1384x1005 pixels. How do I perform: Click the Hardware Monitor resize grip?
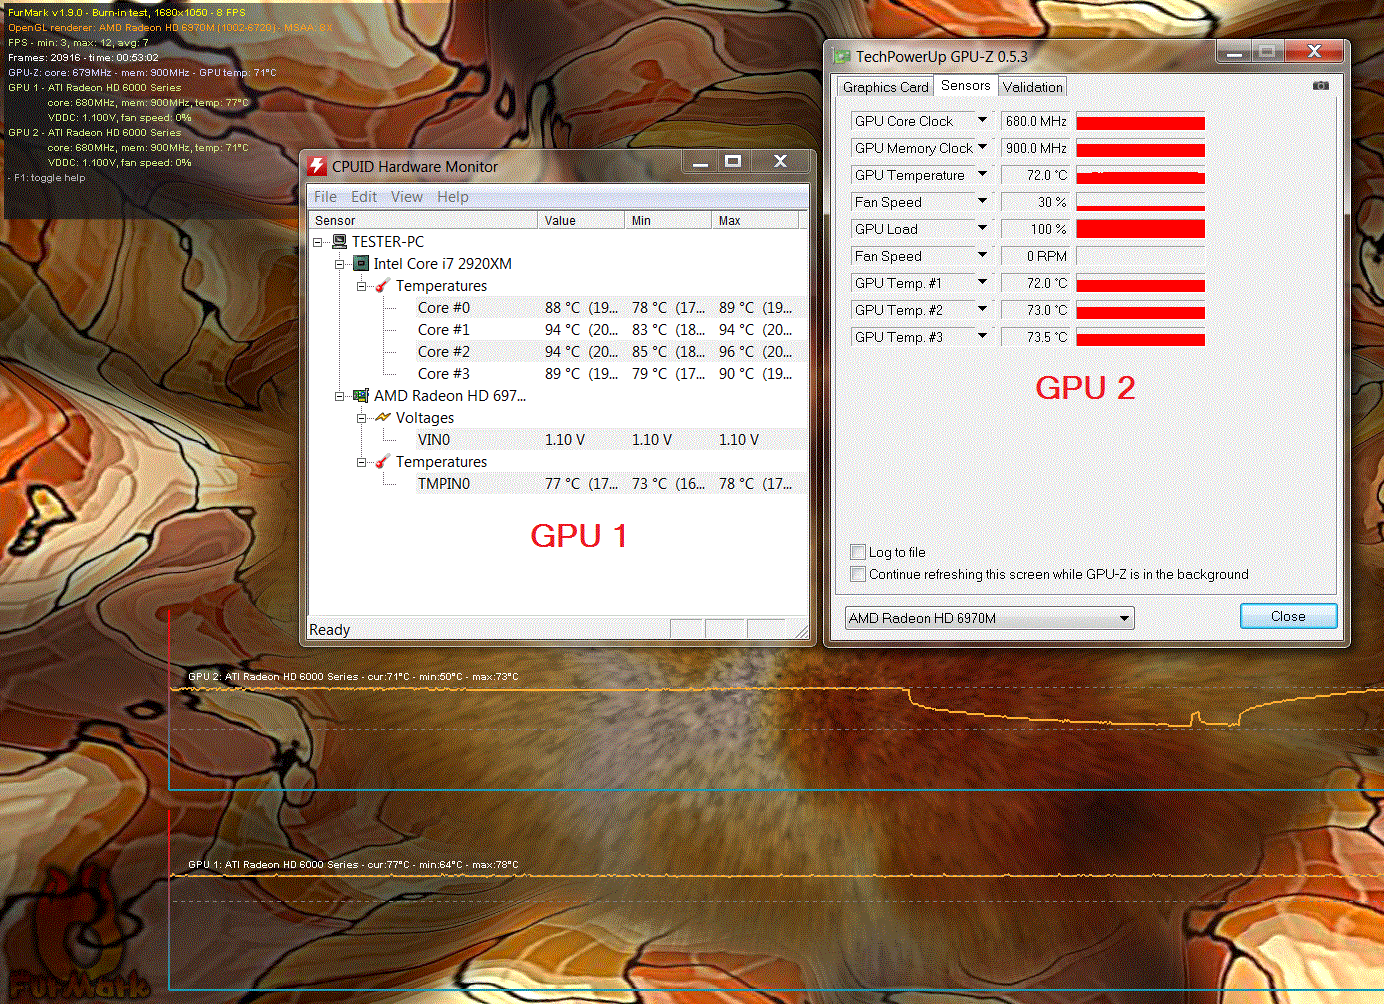801,631
